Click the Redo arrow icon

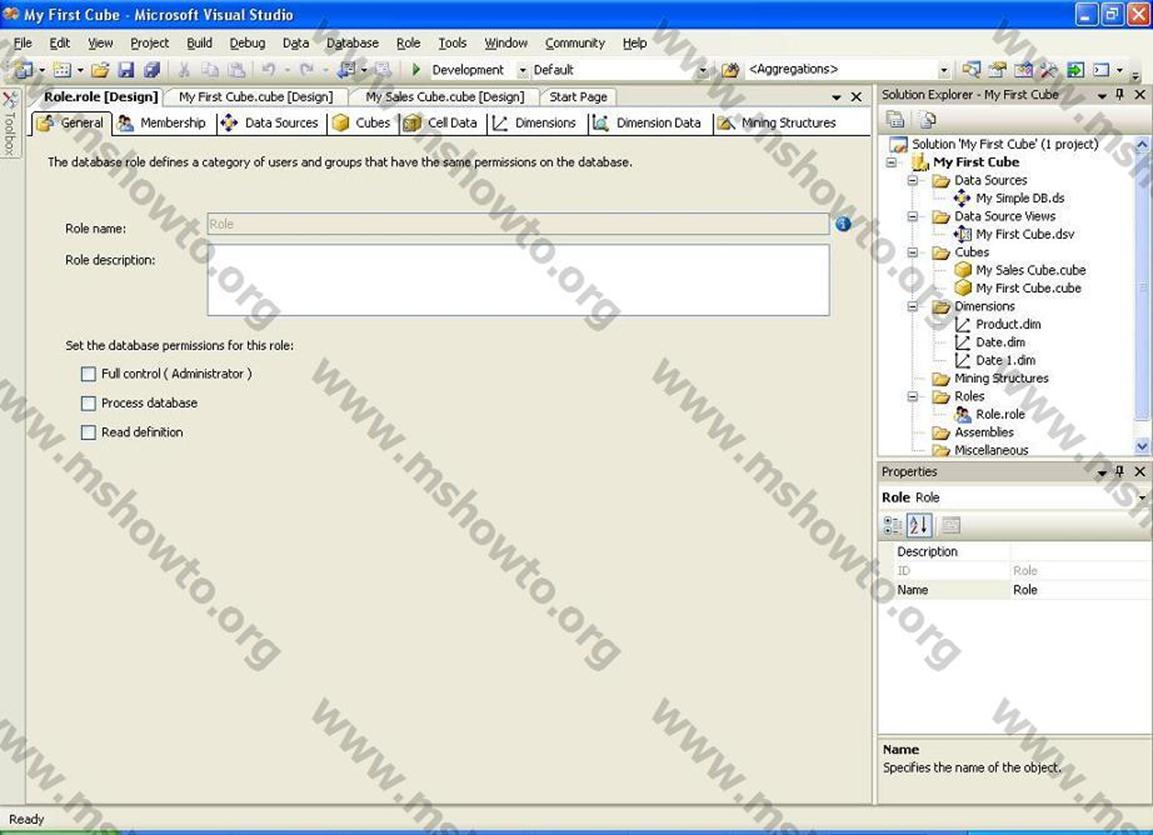[307, 70]
